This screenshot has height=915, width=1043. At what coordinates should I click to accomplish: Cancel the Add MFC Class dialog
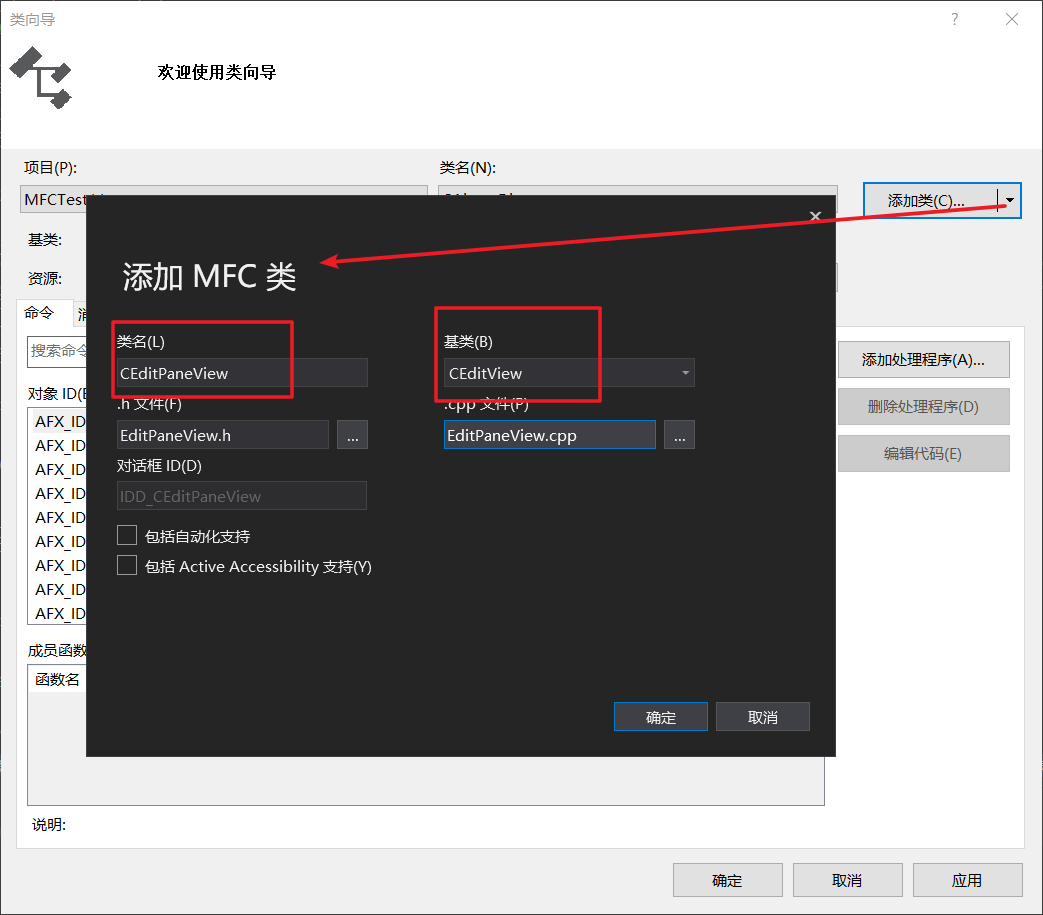point(763,717)
